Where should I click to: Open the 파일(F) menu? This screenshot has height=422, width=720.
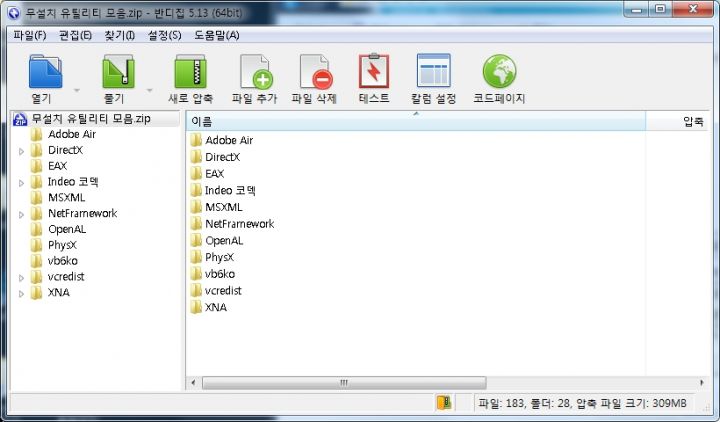(x=30, y=35)
